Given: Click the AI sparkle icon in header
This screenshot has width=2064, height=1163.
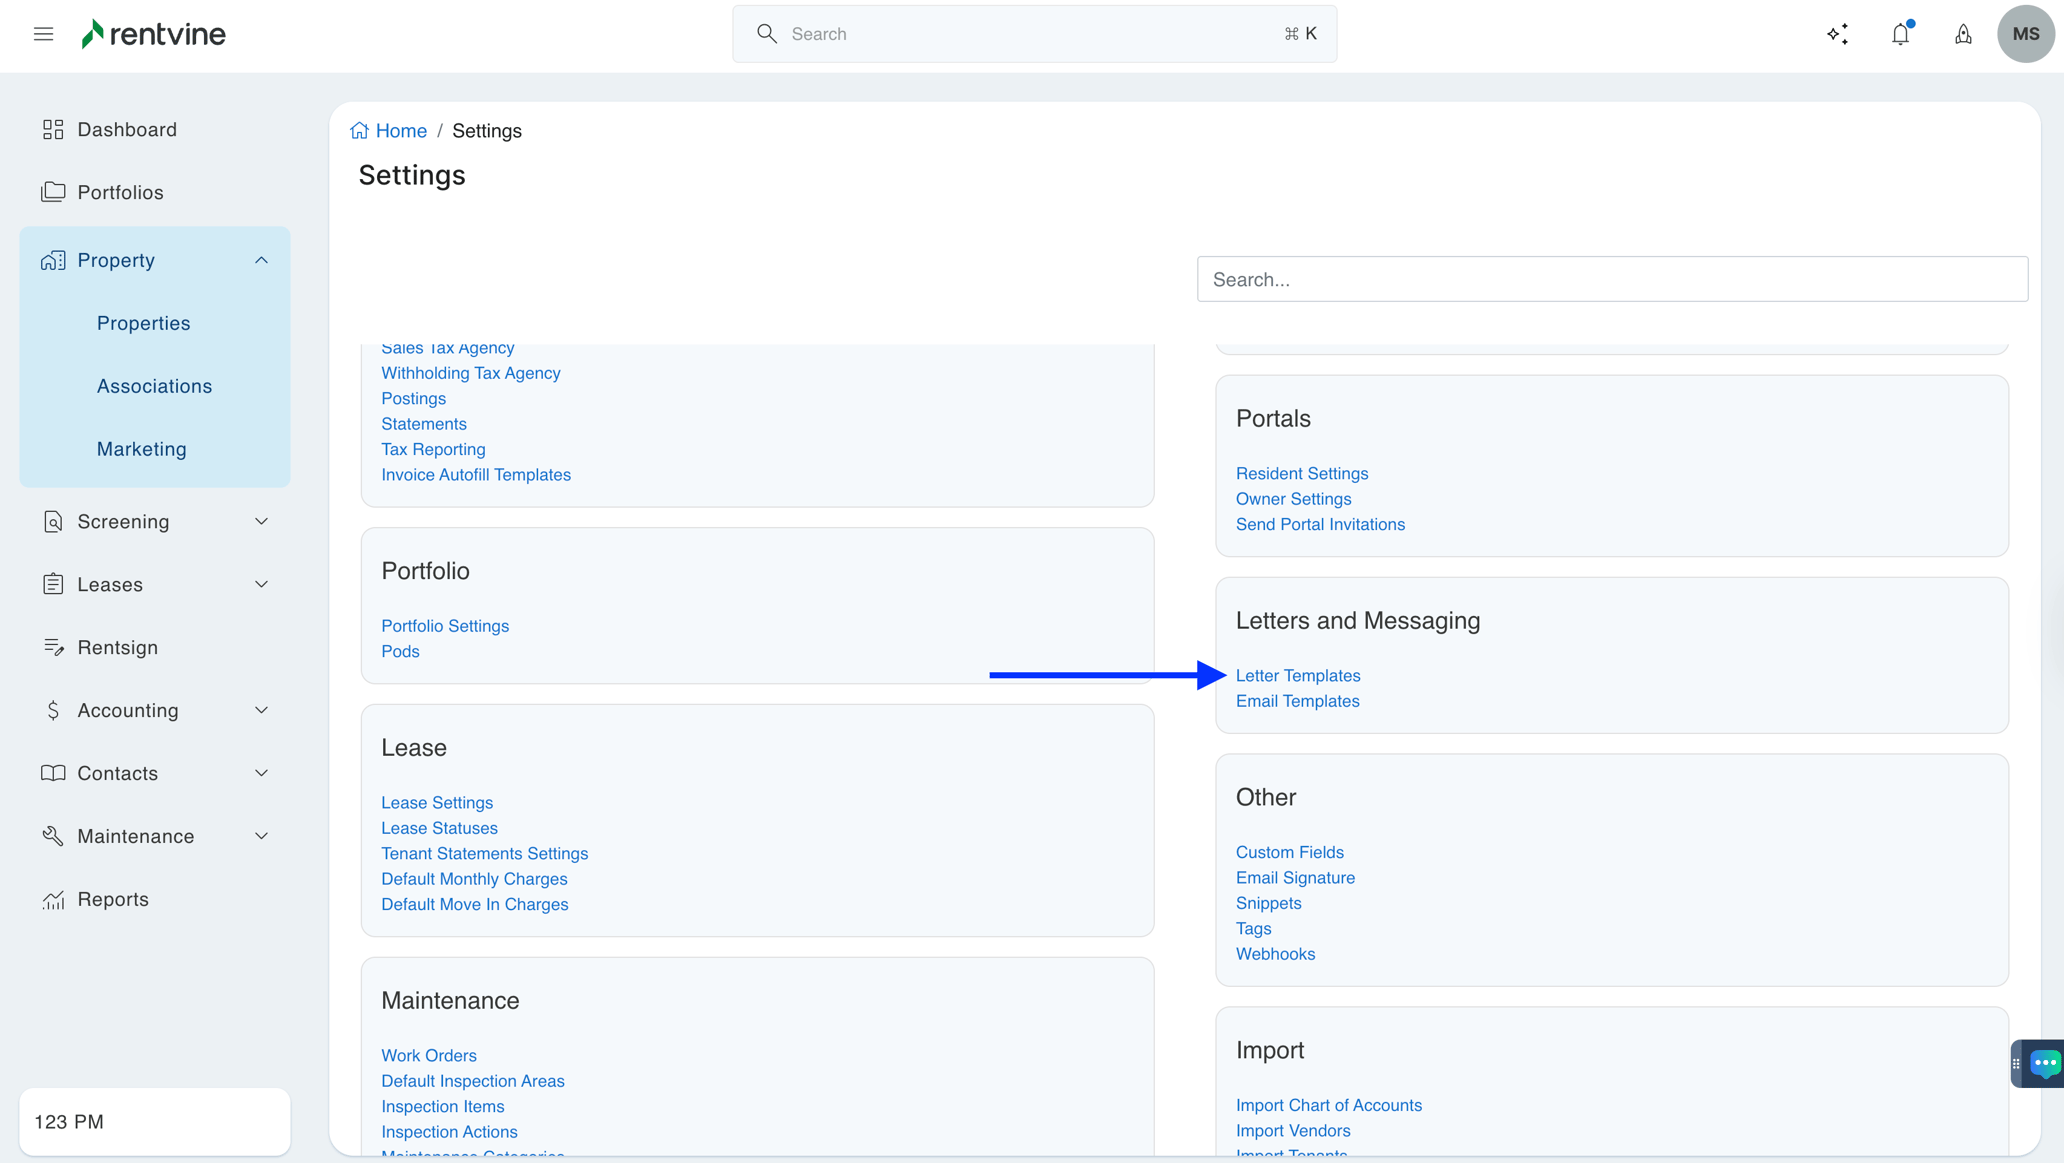Looking at the screenshot, I should tap(1837, 34).
